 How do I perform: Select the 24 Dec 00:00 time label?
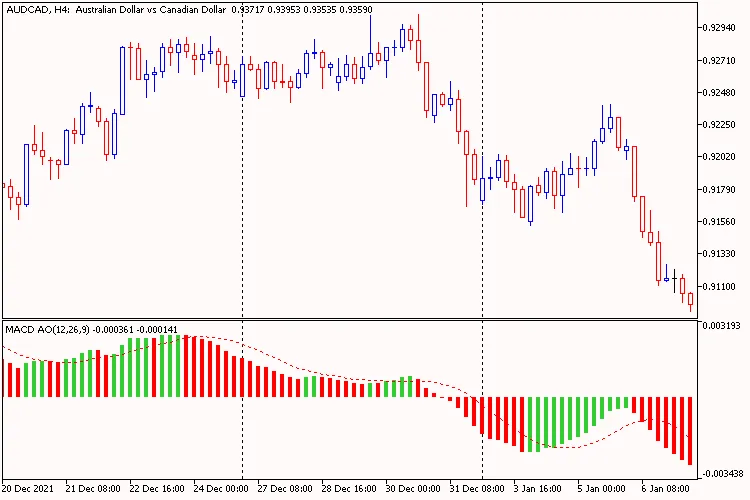pos(220,490)
